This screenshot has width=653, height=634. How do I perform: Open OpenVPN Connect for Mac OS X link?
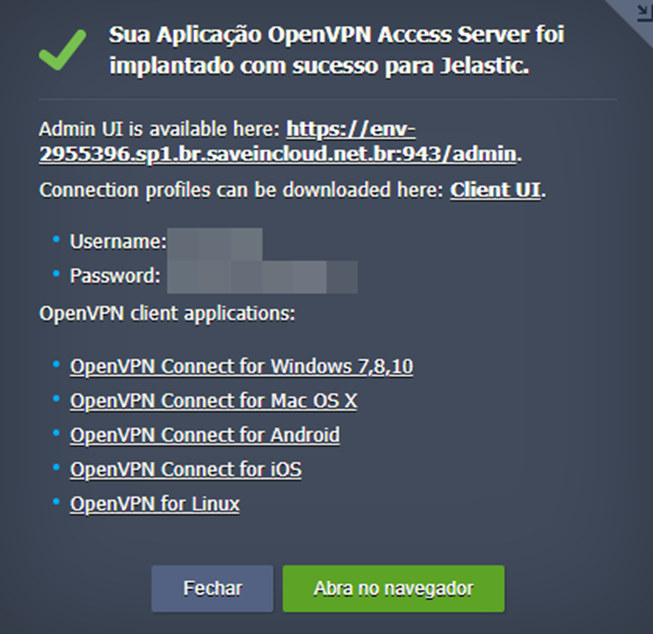[x=213, y=401]
